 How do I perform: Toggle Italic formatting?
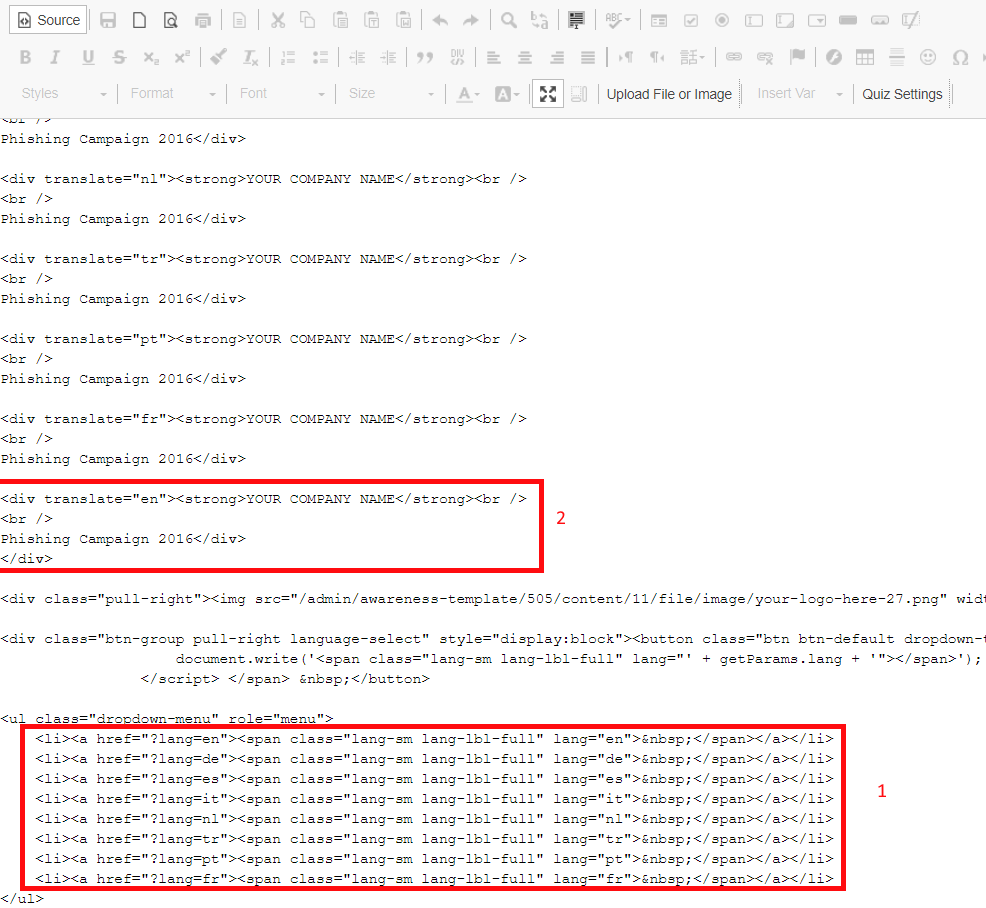tap(55, 57)
